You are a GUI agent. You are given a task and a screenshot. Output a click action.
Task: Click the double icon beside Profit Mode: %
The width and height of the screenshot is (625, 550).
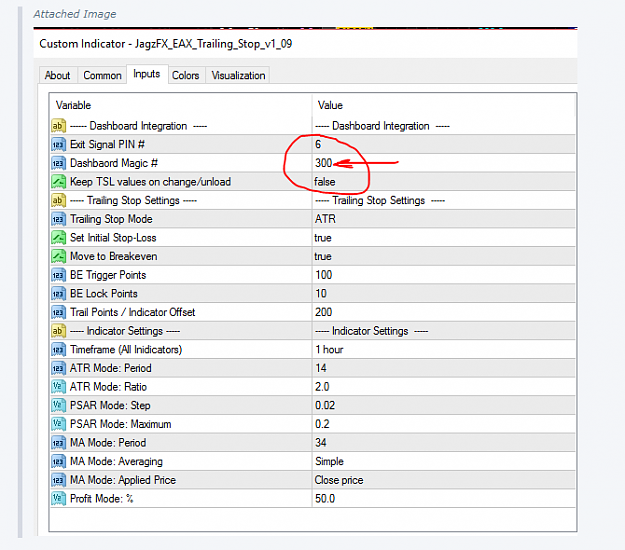(58, 499)
